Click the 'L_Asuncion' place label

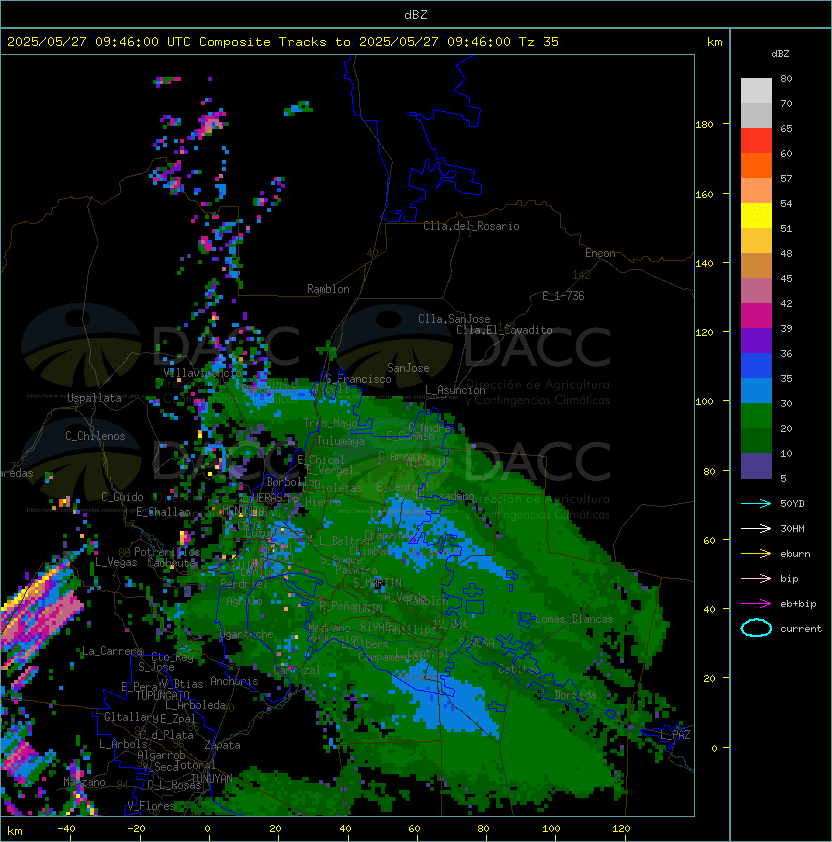[455, 390]
